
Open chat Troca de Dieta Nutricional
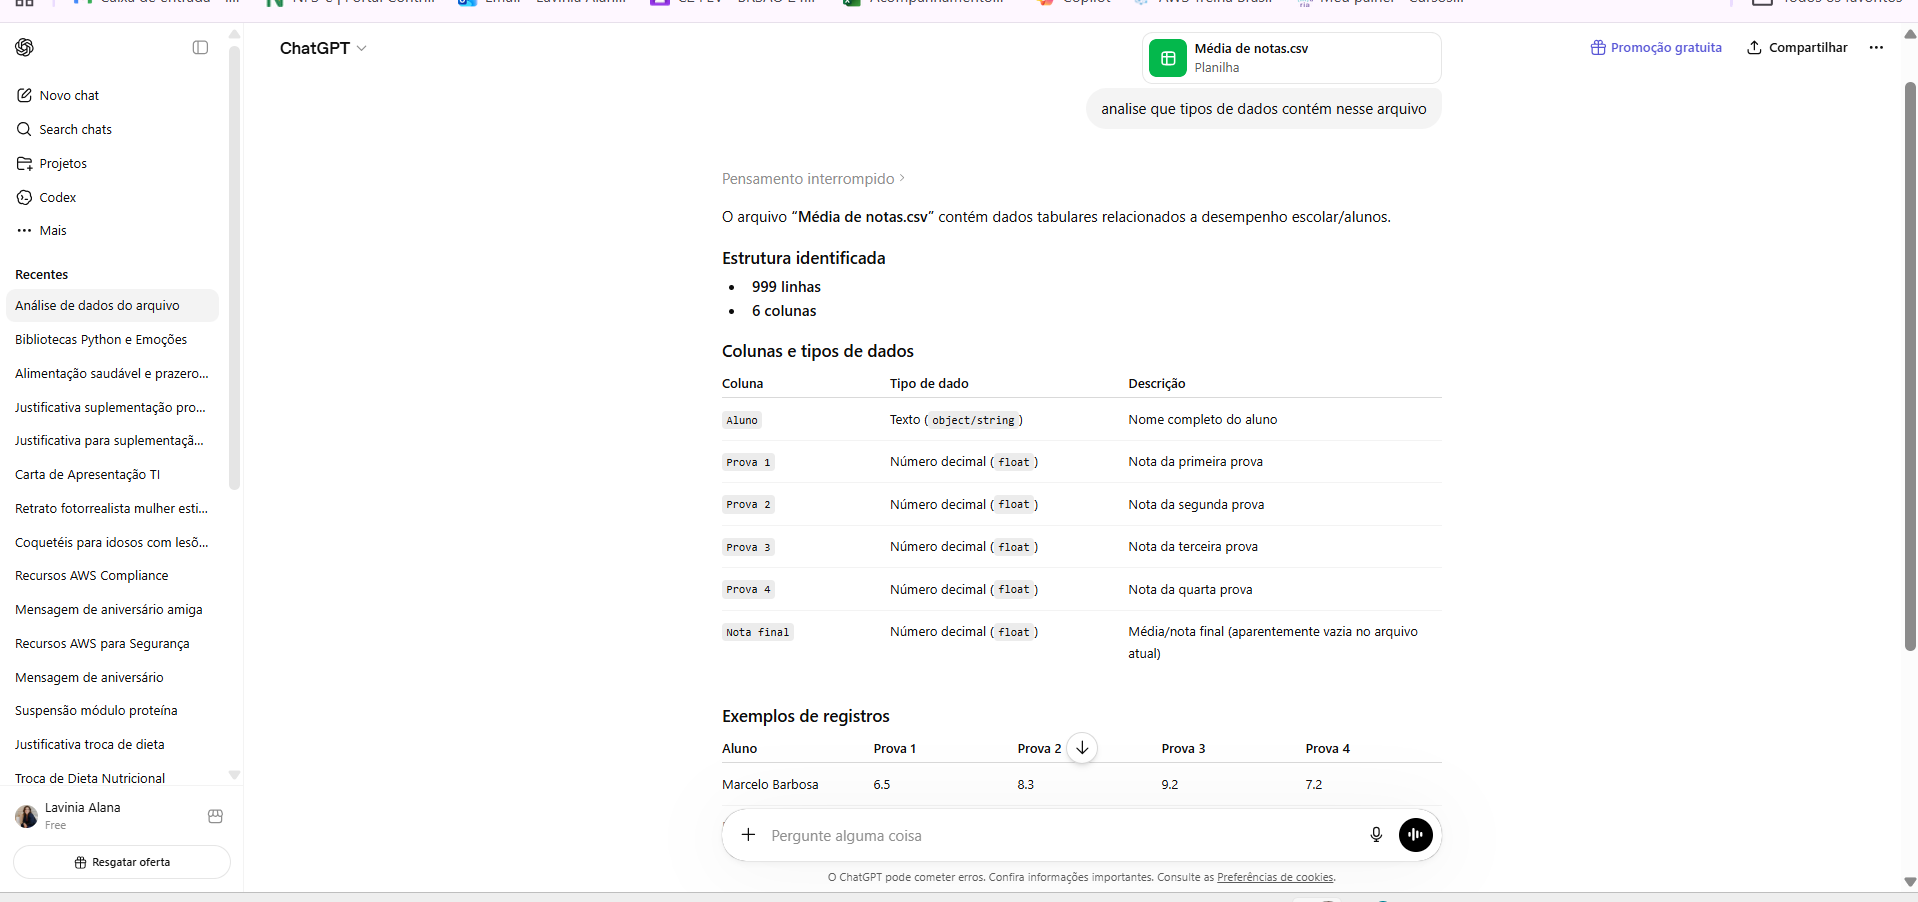(x=112, y=779)
